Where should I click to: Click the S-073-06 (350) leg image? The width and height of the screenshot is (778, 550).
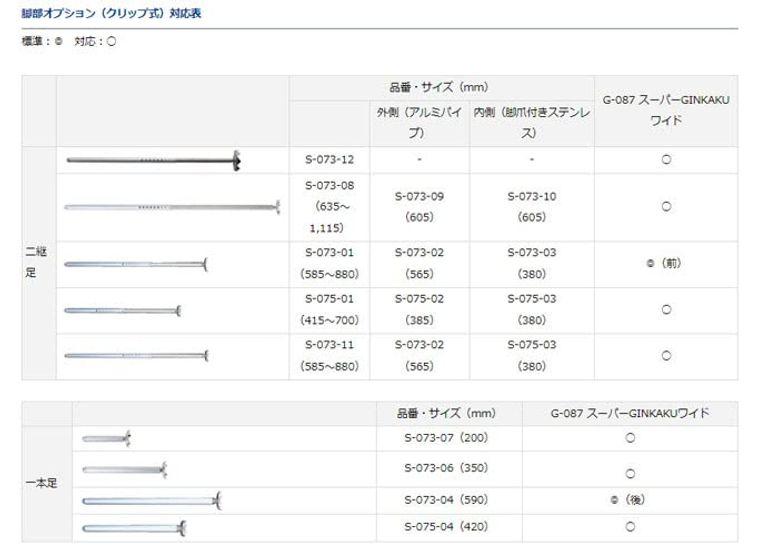124,469
